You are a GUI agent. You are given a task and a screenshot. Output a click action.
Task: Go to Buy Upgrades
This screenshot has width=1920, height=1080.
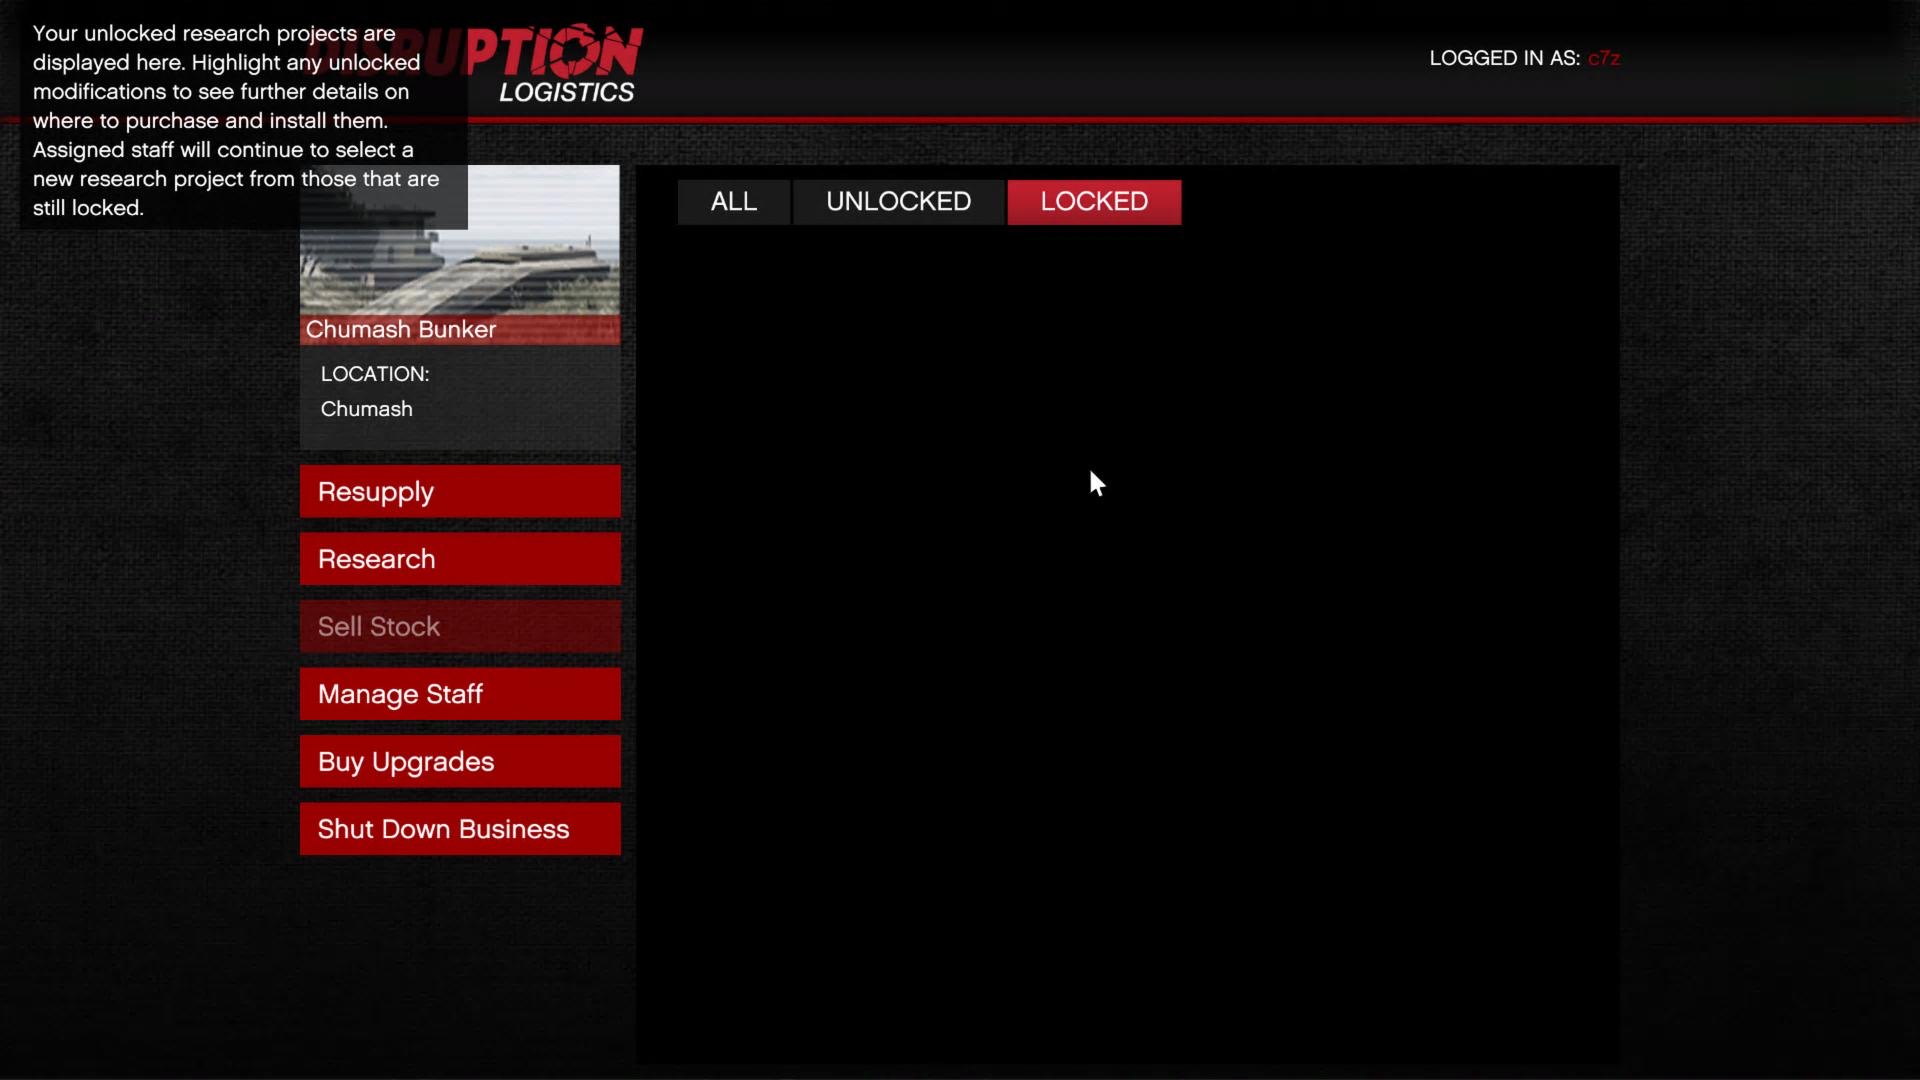pos(460,762)
